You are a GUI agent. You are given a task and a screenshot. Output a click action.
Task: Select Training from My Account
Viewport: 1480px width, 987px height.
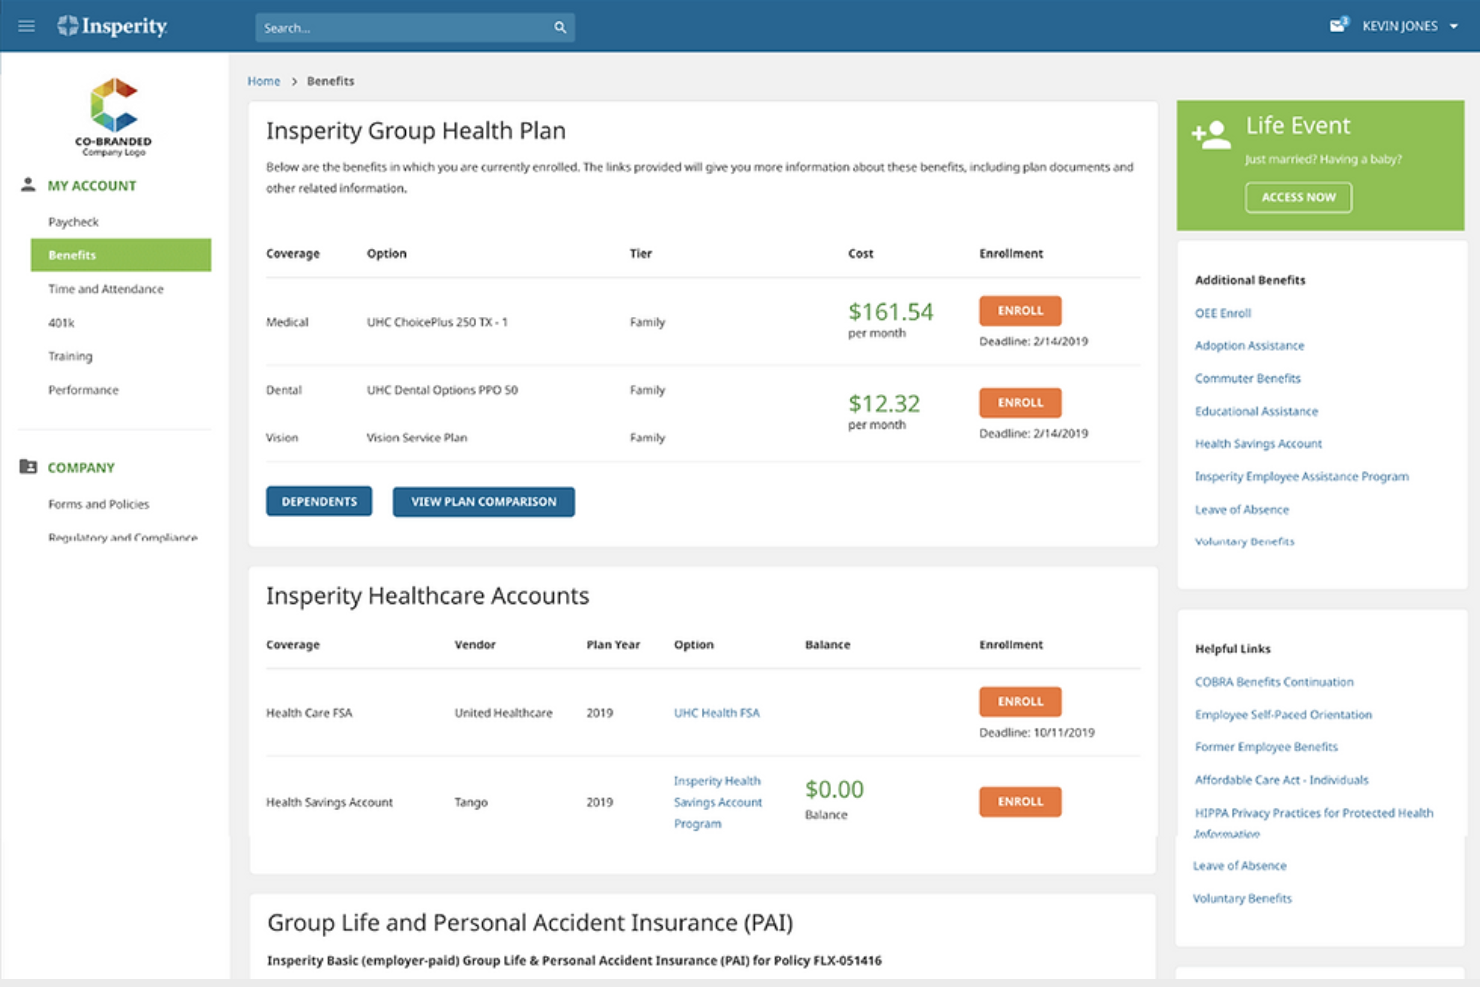(x=70, y=356)
